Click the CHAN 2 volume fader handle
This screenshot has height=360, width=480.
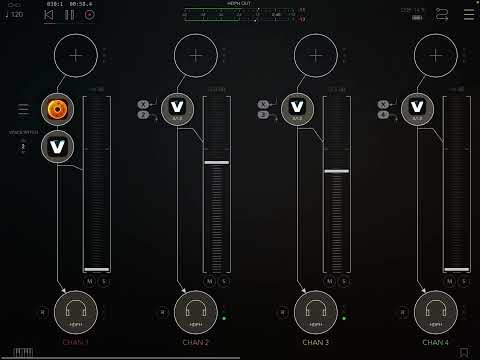[x=217, y=163]
